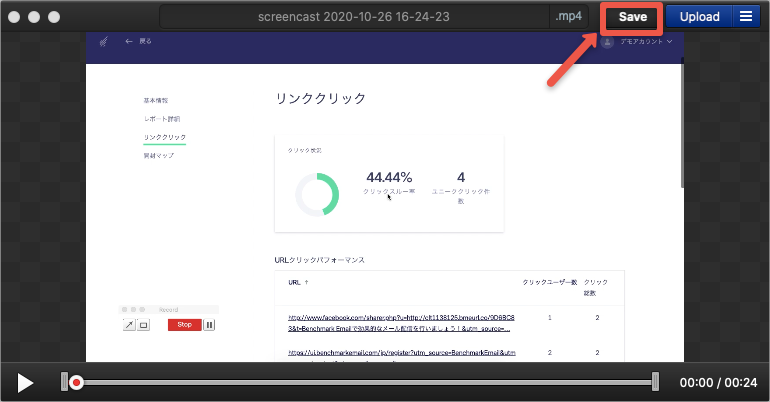Select the arrow tool in Record panel
Image resolution: width=770 pixels, height=402 pixels.
point(128,325)
